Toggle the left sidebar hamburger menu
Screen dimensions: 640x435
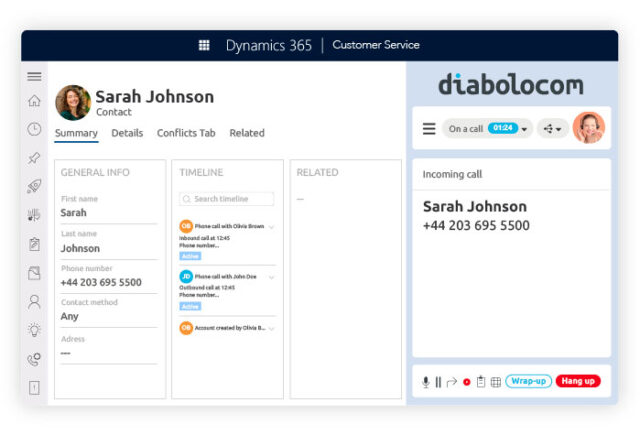coord(34,77)
